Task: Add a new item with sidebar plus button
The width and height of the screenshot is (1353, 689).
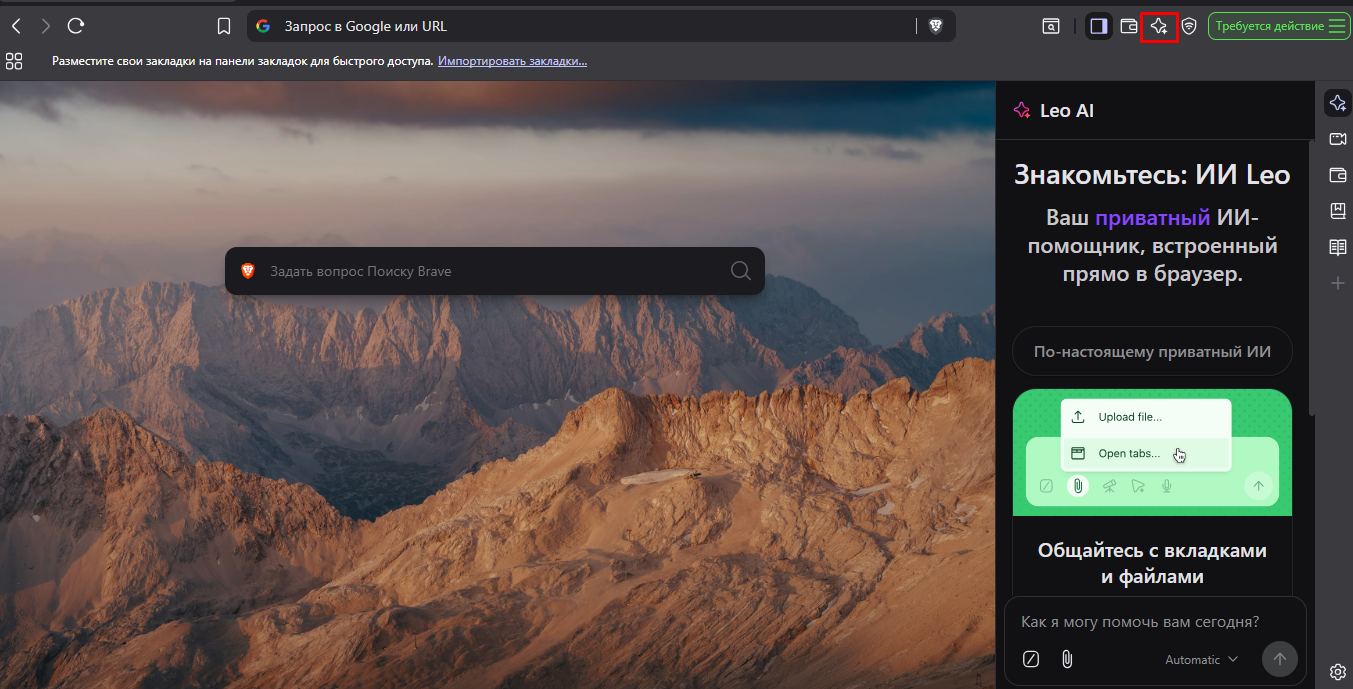Action: (1337, 283)
